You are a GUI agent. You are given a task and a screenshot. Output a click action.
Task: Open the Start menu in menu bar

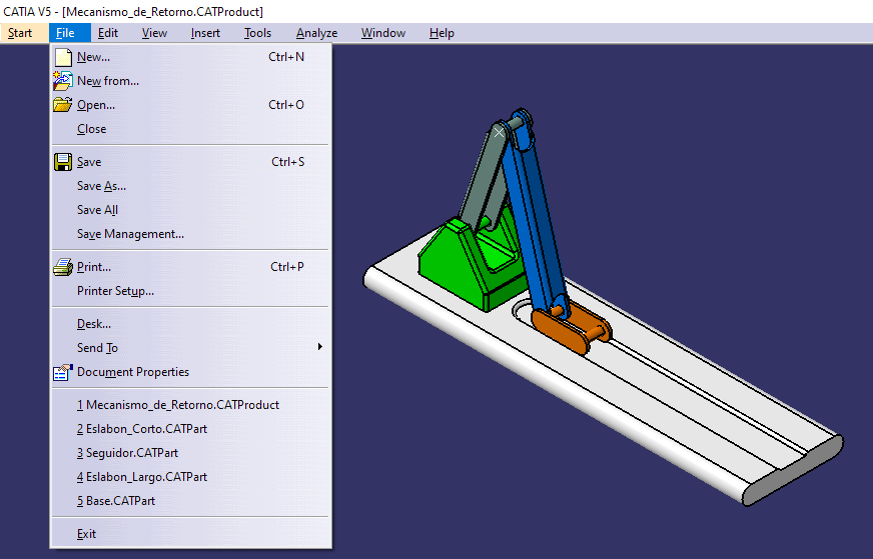pyautogui.click(x=20, y=33)
